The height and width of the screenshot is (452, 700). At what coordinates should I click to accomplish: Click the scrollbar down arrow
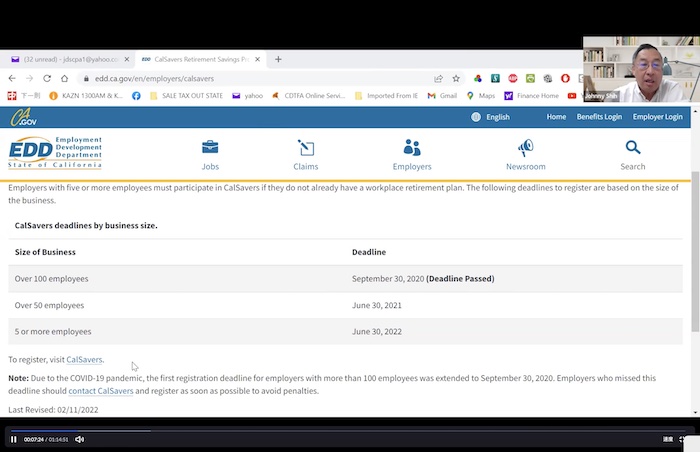(695, 413)
